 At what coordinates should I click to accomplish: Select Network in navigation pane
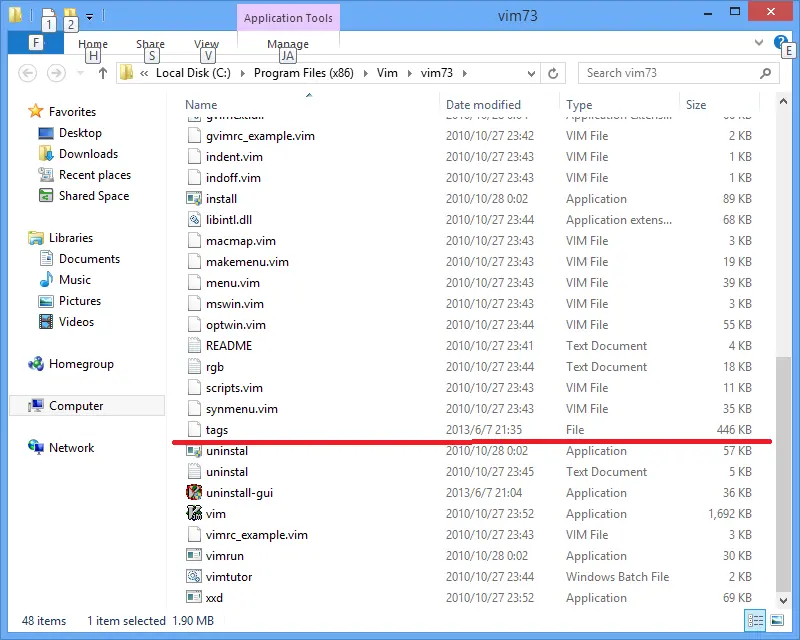pyautogui.click(x=71, y=448)
